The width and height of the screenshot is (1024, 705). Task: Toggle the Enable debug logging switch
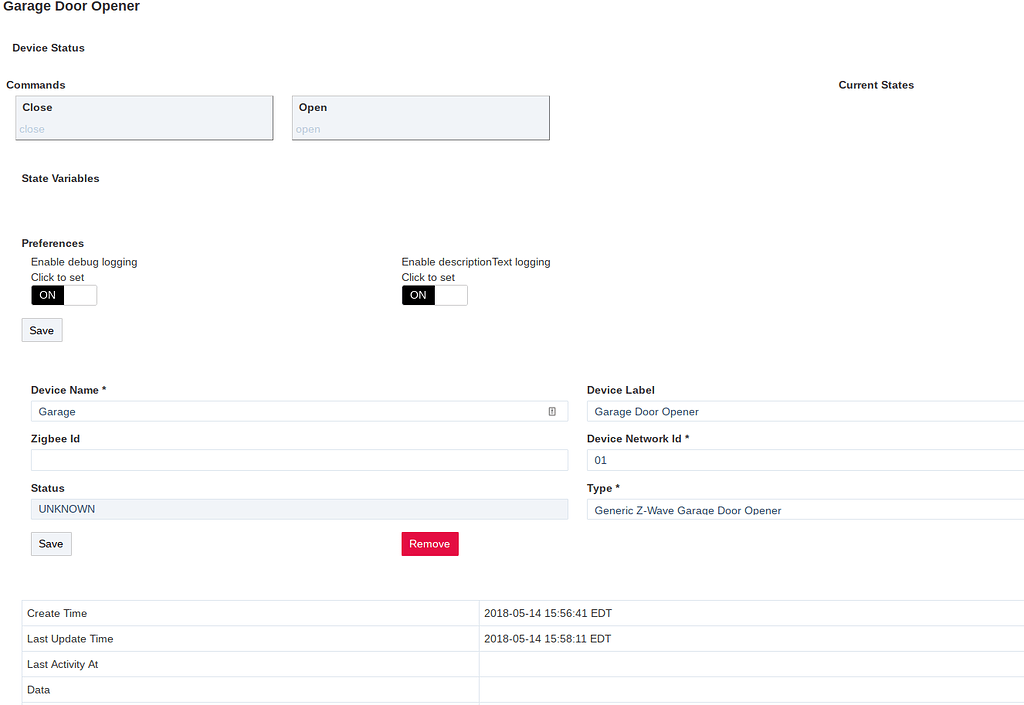[64, 295]
